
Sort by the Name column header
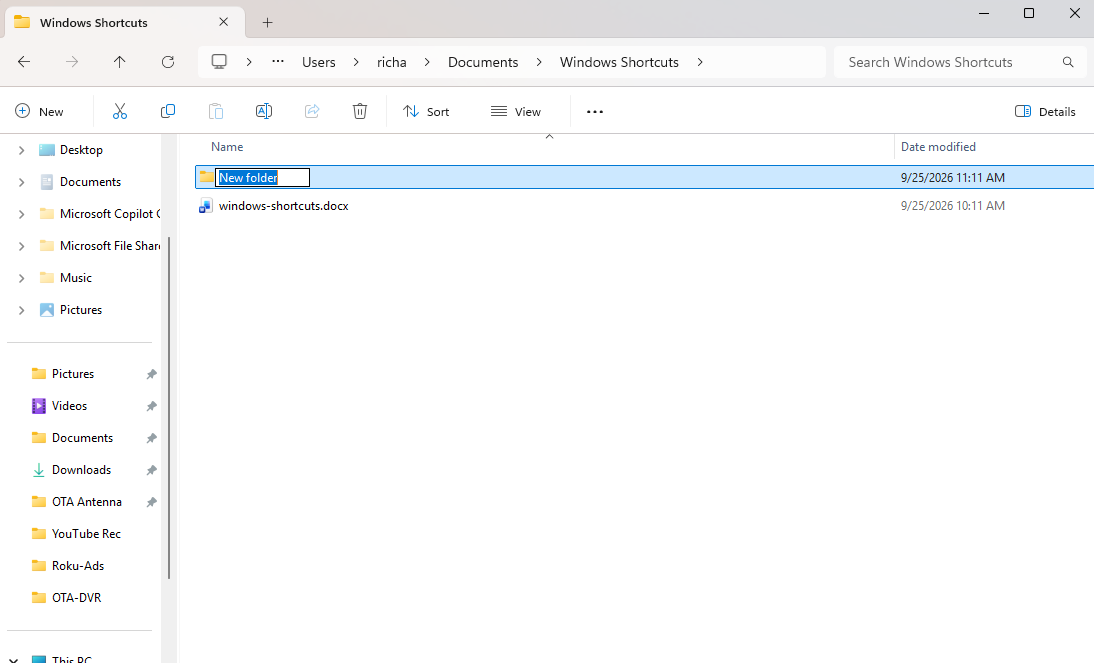click(227, 147)
